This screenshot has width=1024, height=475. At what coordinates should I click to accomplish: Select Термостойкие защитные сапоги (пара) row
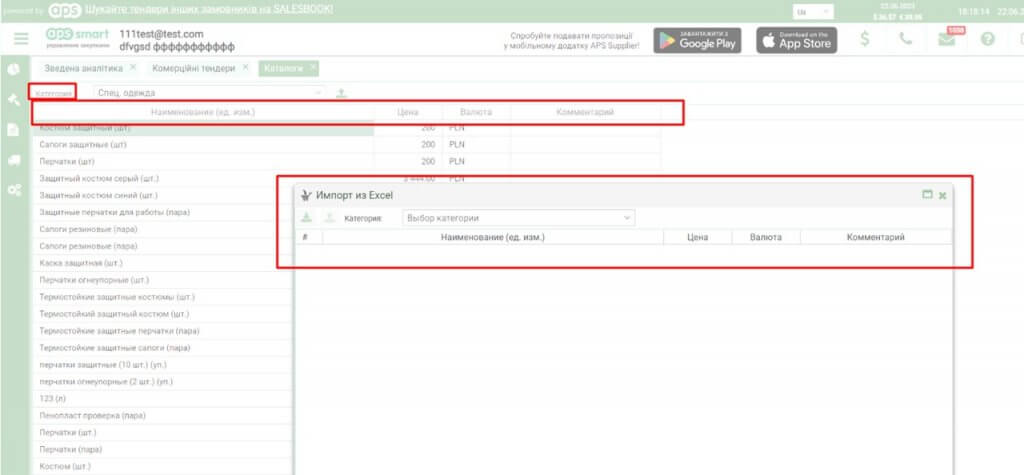(163, 348)
